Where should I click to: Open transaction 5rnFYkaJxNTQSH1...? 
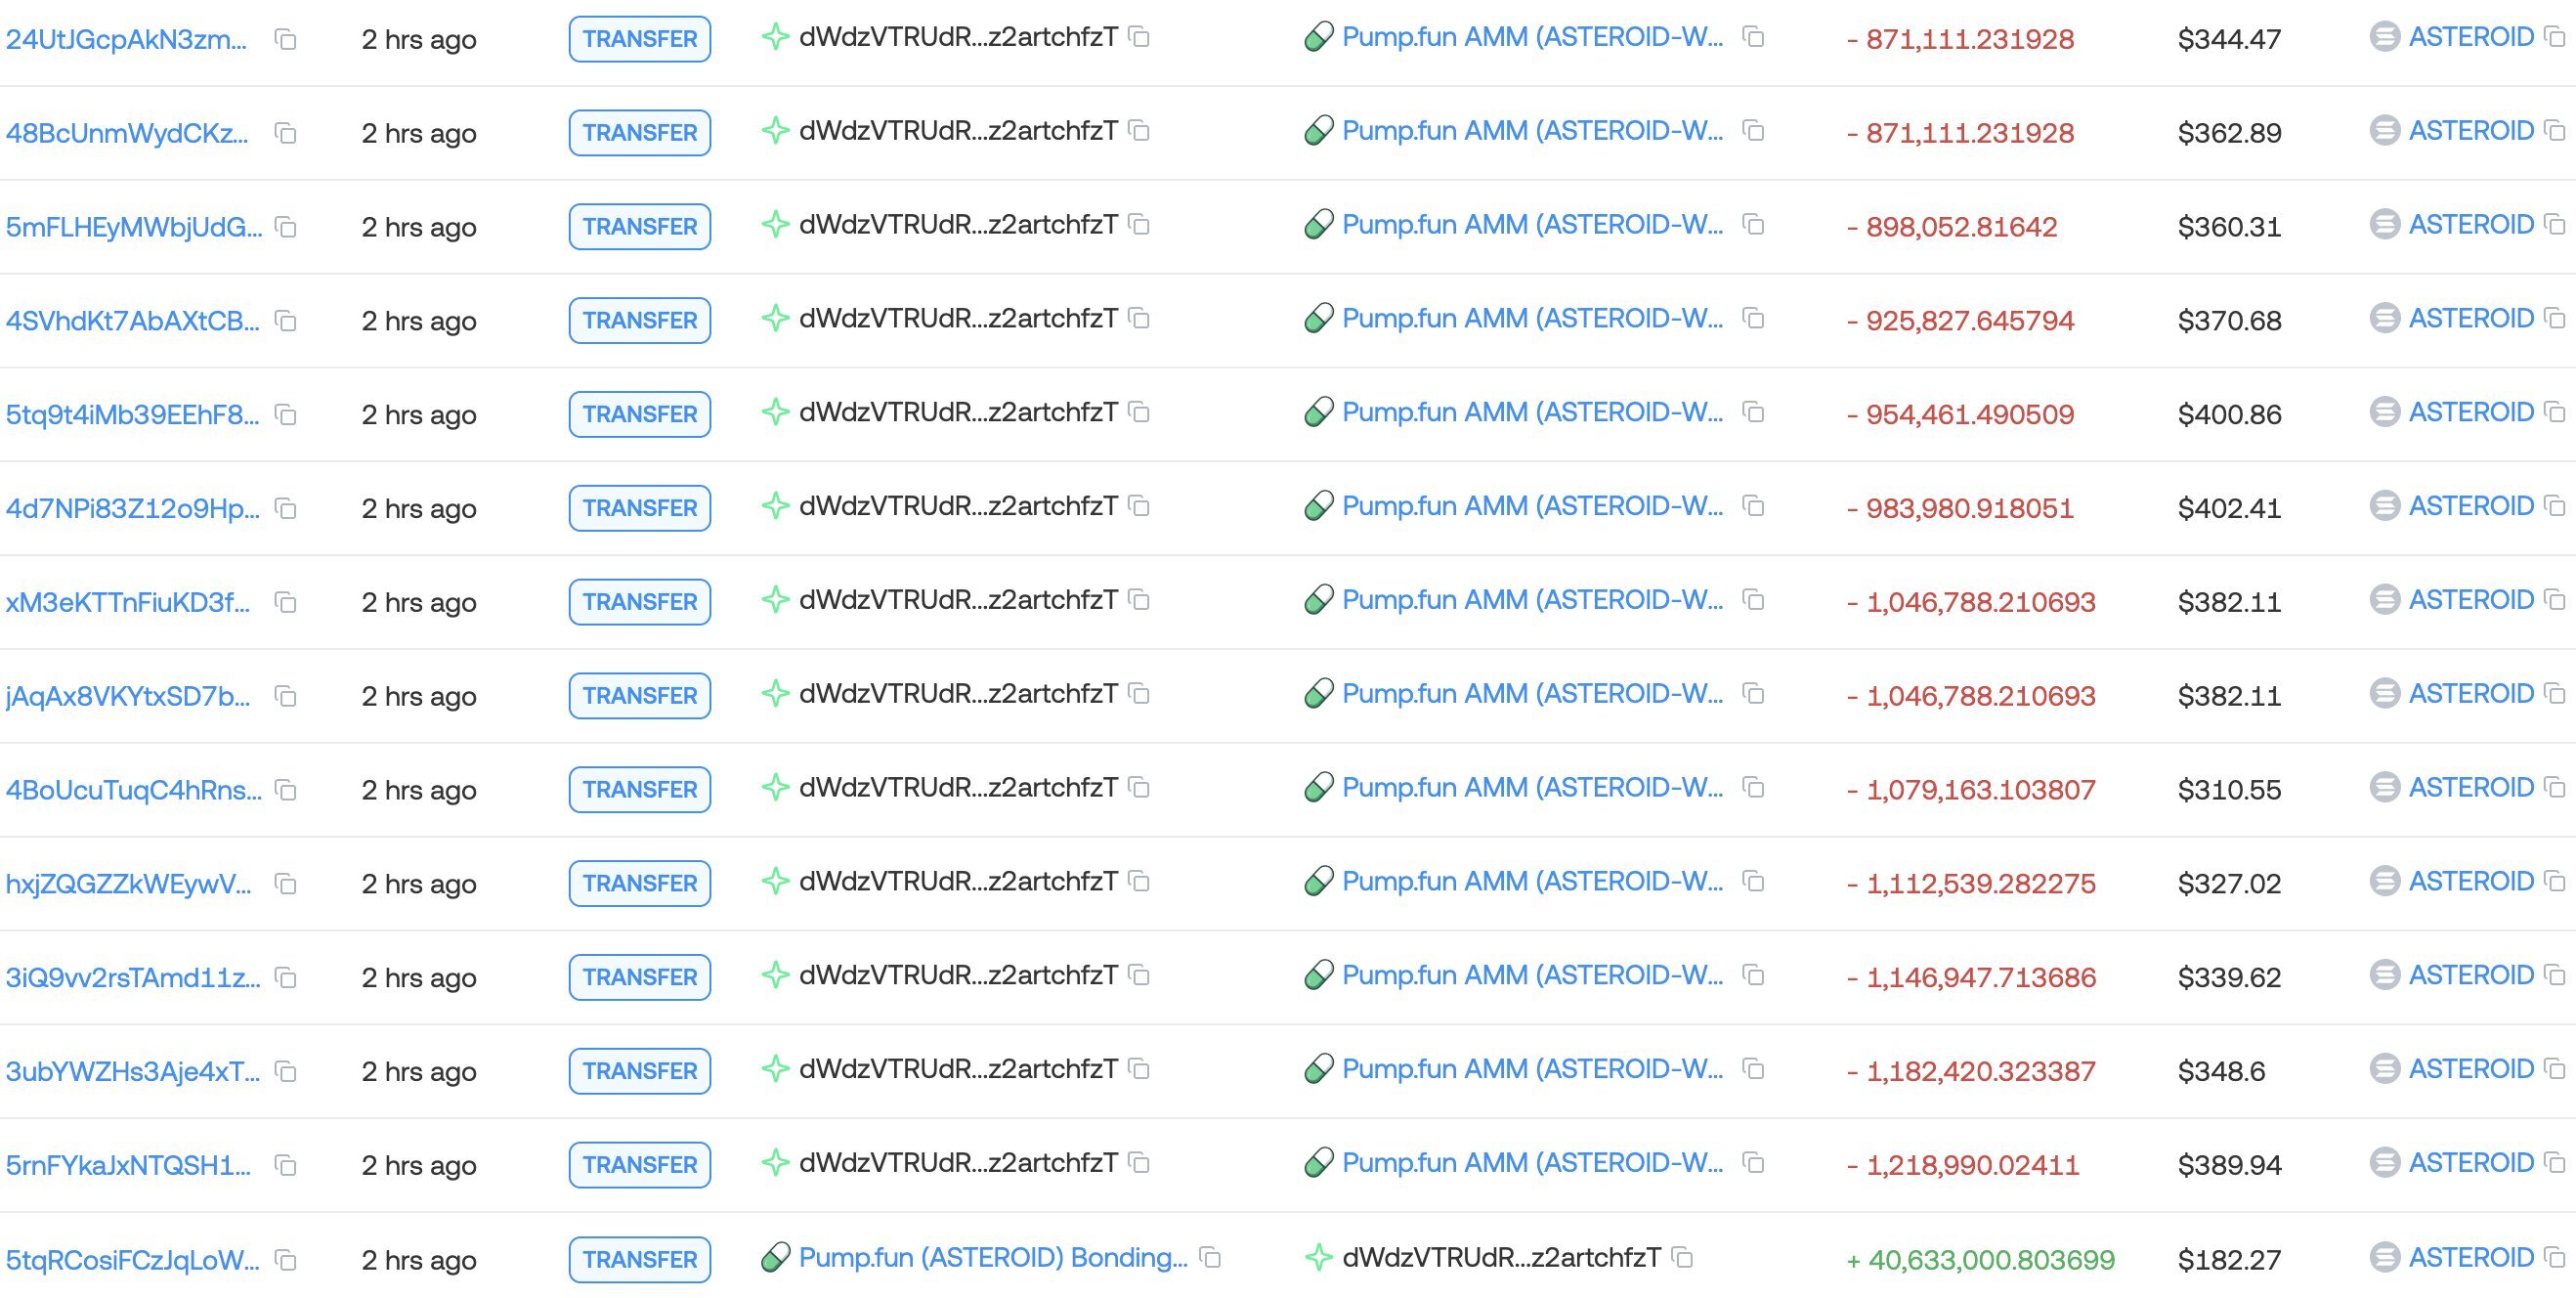tap(128, 1166)
